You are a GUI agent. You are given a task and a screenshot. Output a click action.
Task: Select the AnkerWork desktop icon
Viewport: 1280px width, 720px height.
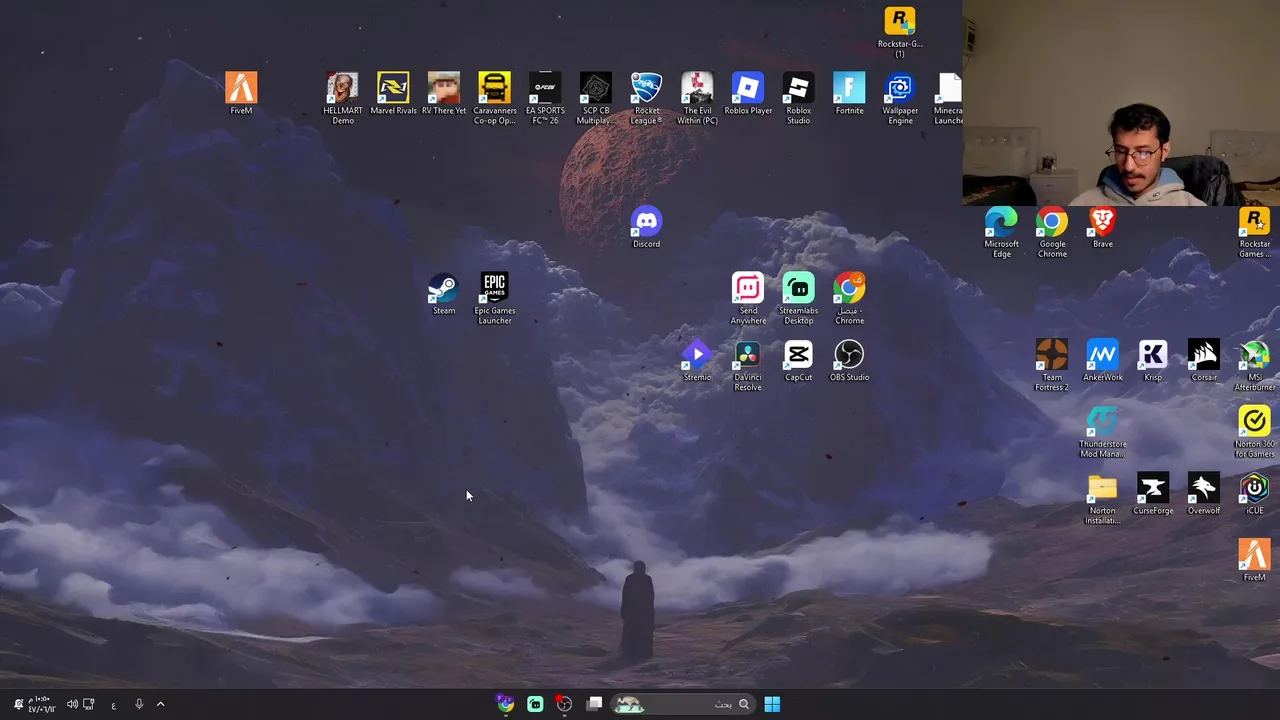tap(1102, 360)
